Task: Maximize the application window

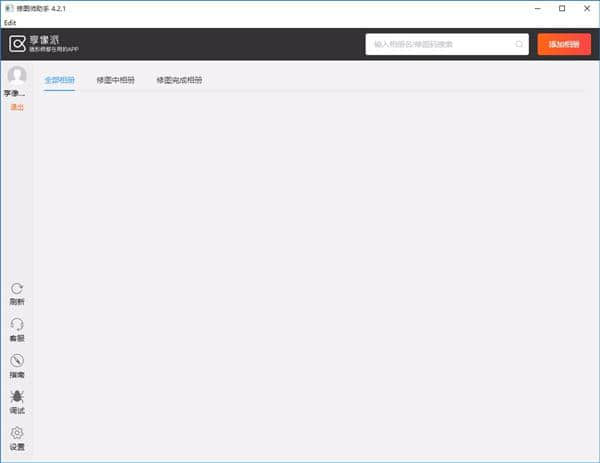Action: [562, 8]
